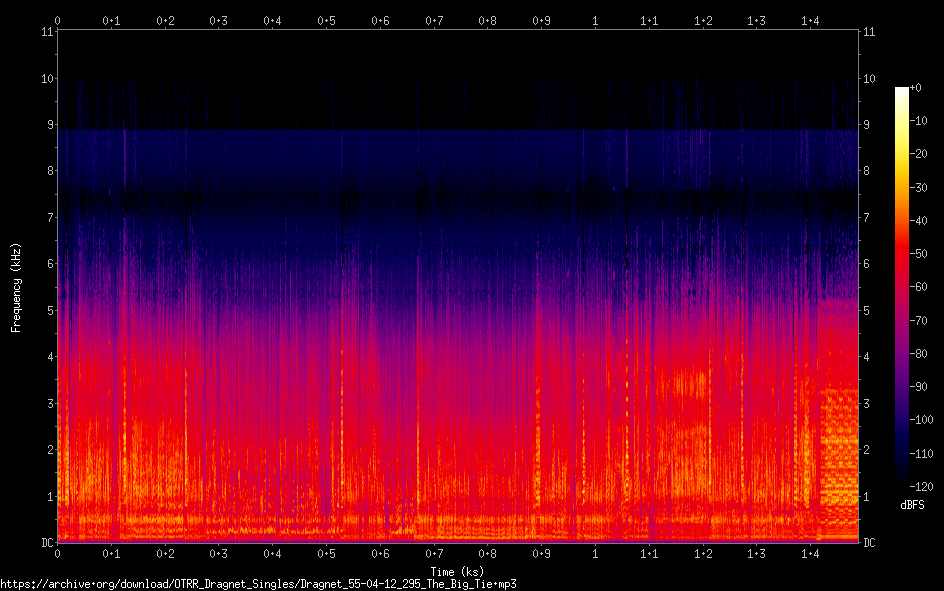Click the 1 ks mark on the top axis

click(x=596, y=20)
